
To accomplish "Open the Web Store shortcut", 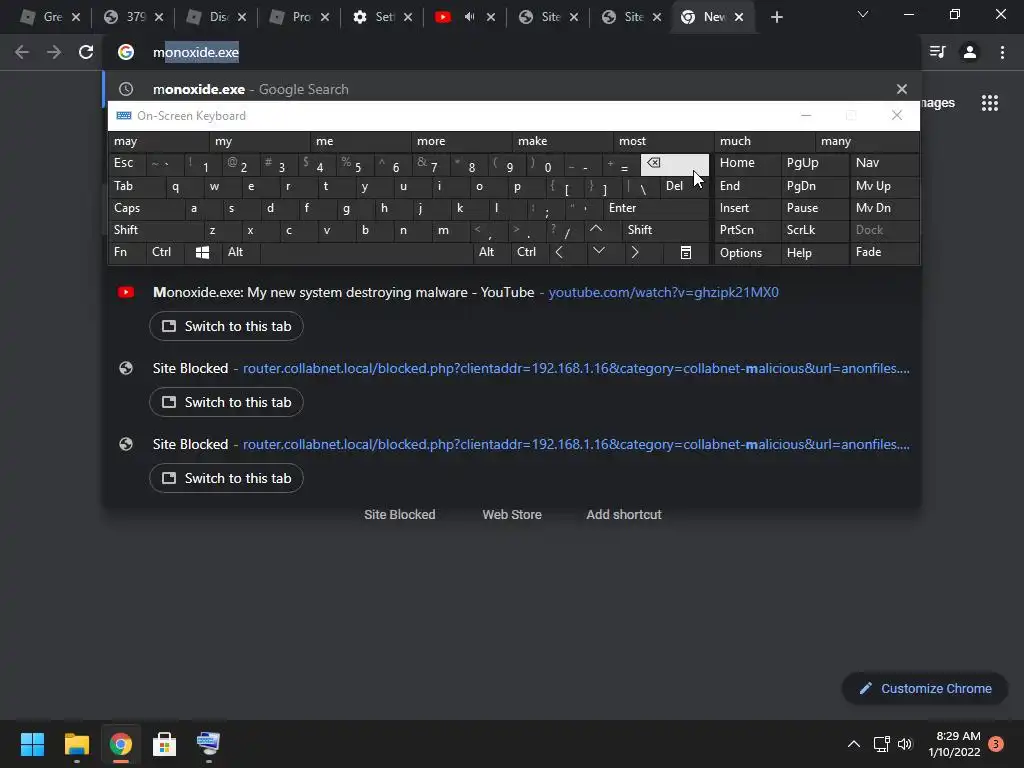I will (x=512, y=515).
